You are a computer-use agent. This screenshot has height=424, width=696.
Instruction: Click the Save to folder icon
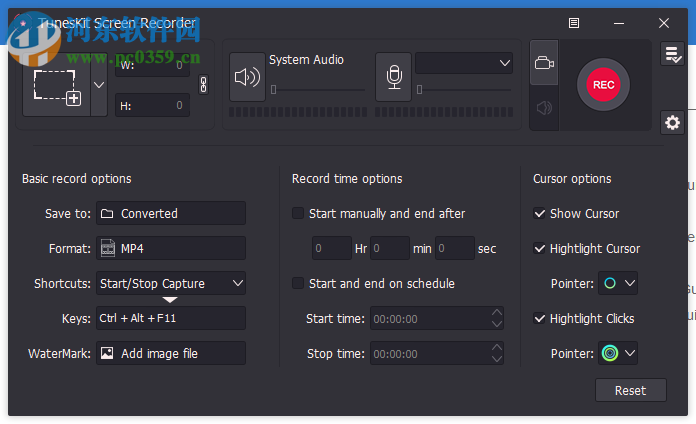coord(107,214)
